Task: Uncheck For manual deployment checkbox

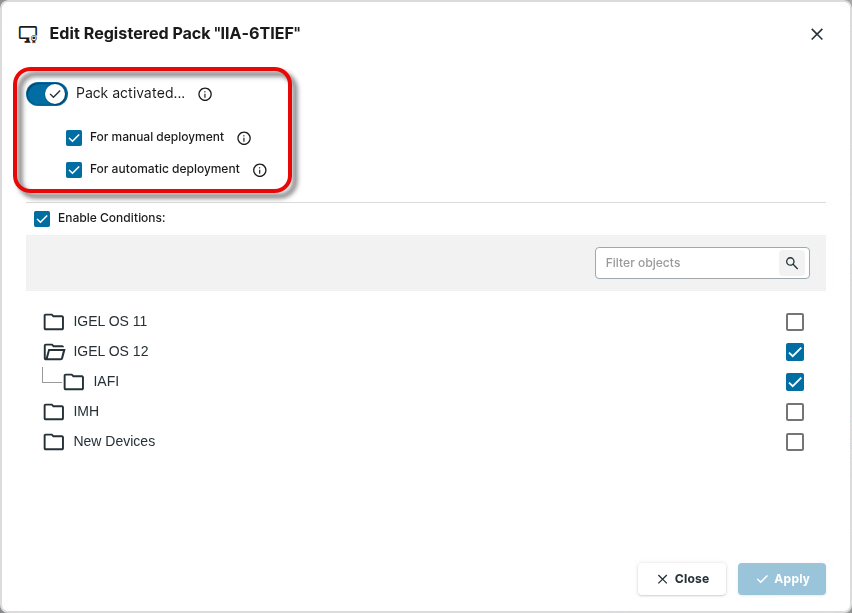Action: pos(74,138)
